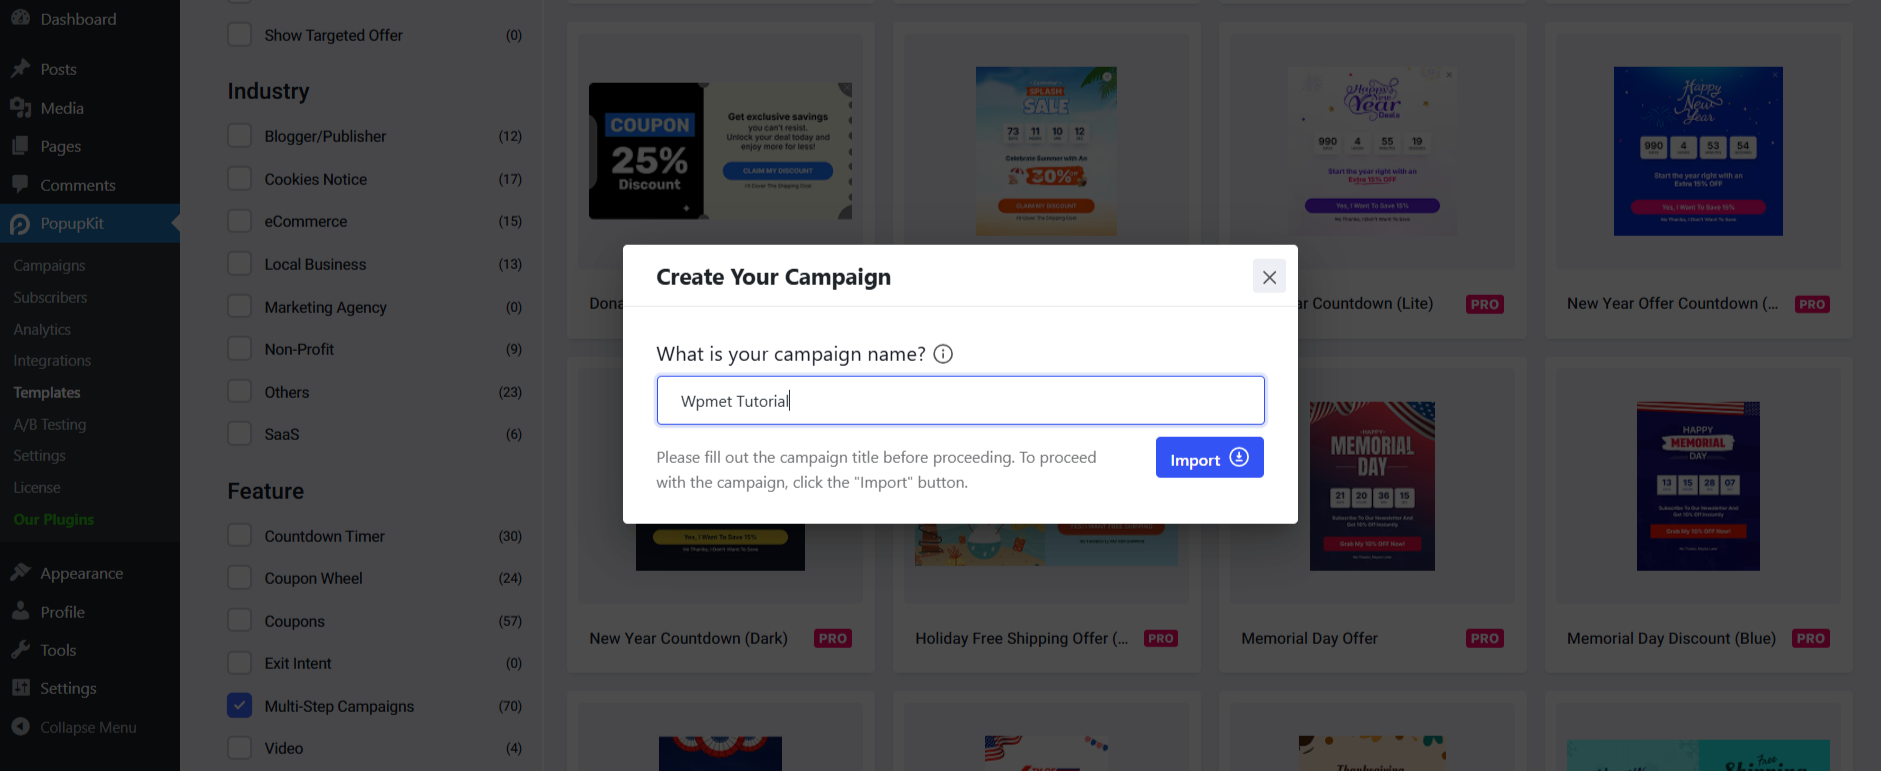
Task: Enable the Countdown Timer feature filter
Action: [239, 535]
